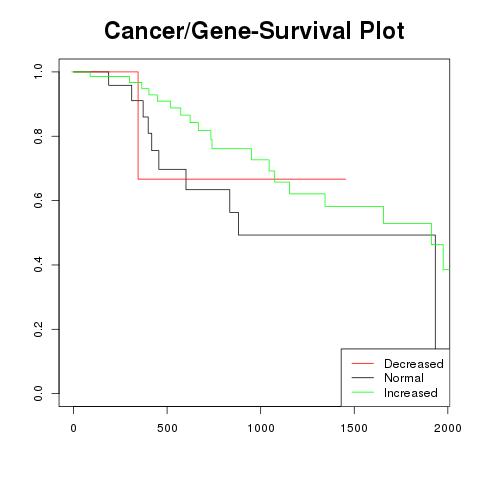The width and height of the screenshot is (480, 480).
Task: Select the Increased legend label
Action: [411, 393]
